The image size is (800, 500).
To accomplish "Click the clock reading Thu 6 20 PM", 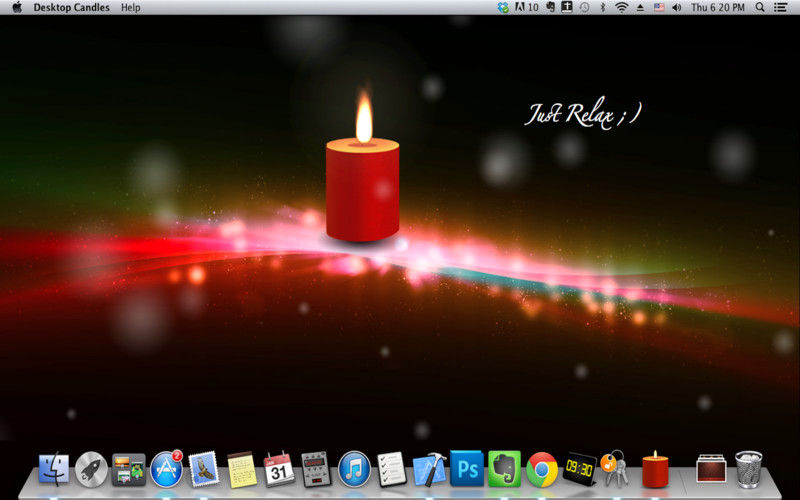I will coord(718,8).
